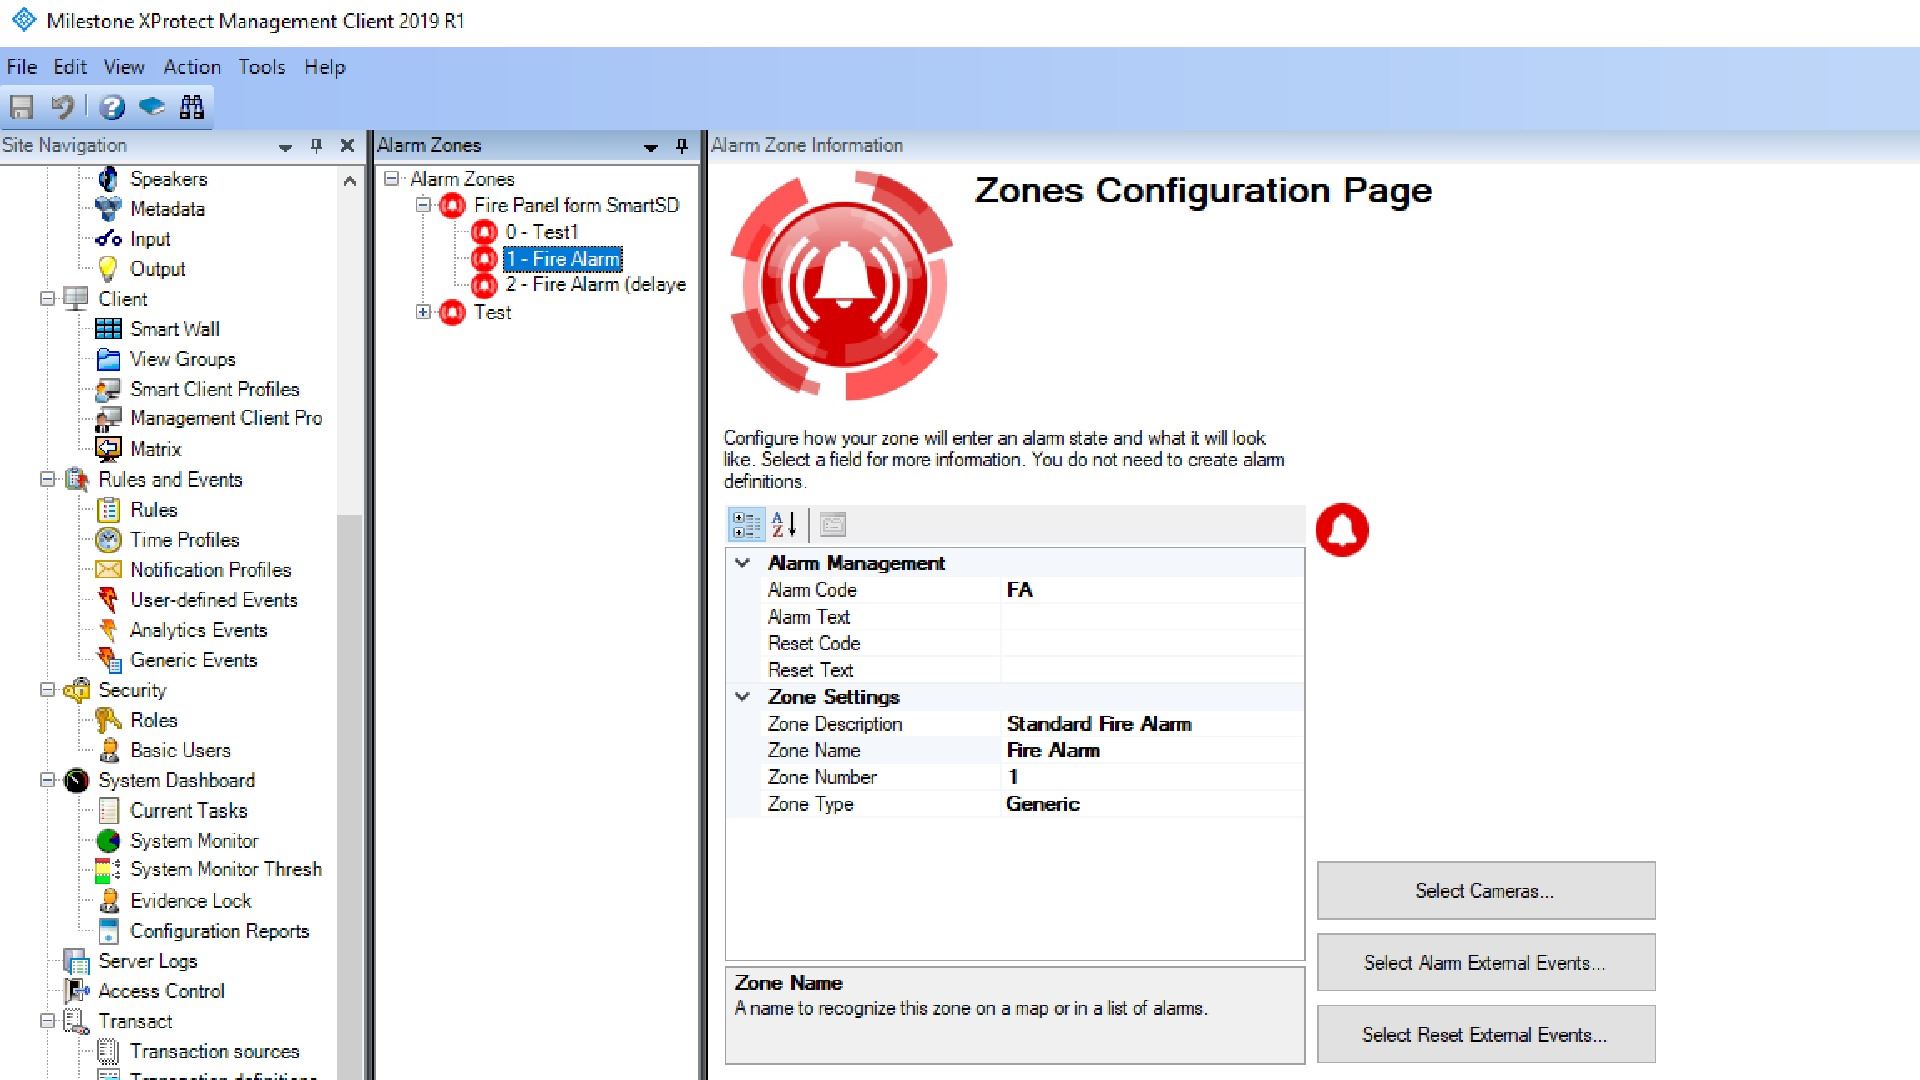Open the File menu

click(22, 67)
